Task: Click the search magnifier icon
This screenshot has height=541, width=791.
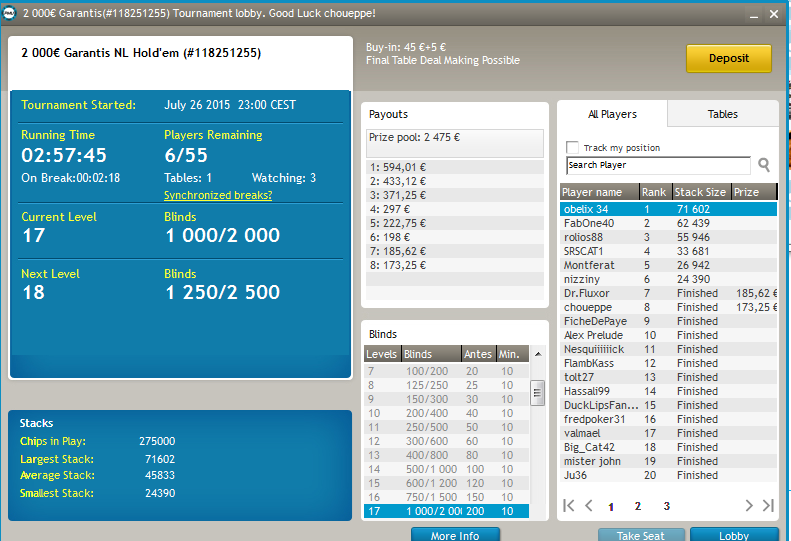Action: point(764,165)
